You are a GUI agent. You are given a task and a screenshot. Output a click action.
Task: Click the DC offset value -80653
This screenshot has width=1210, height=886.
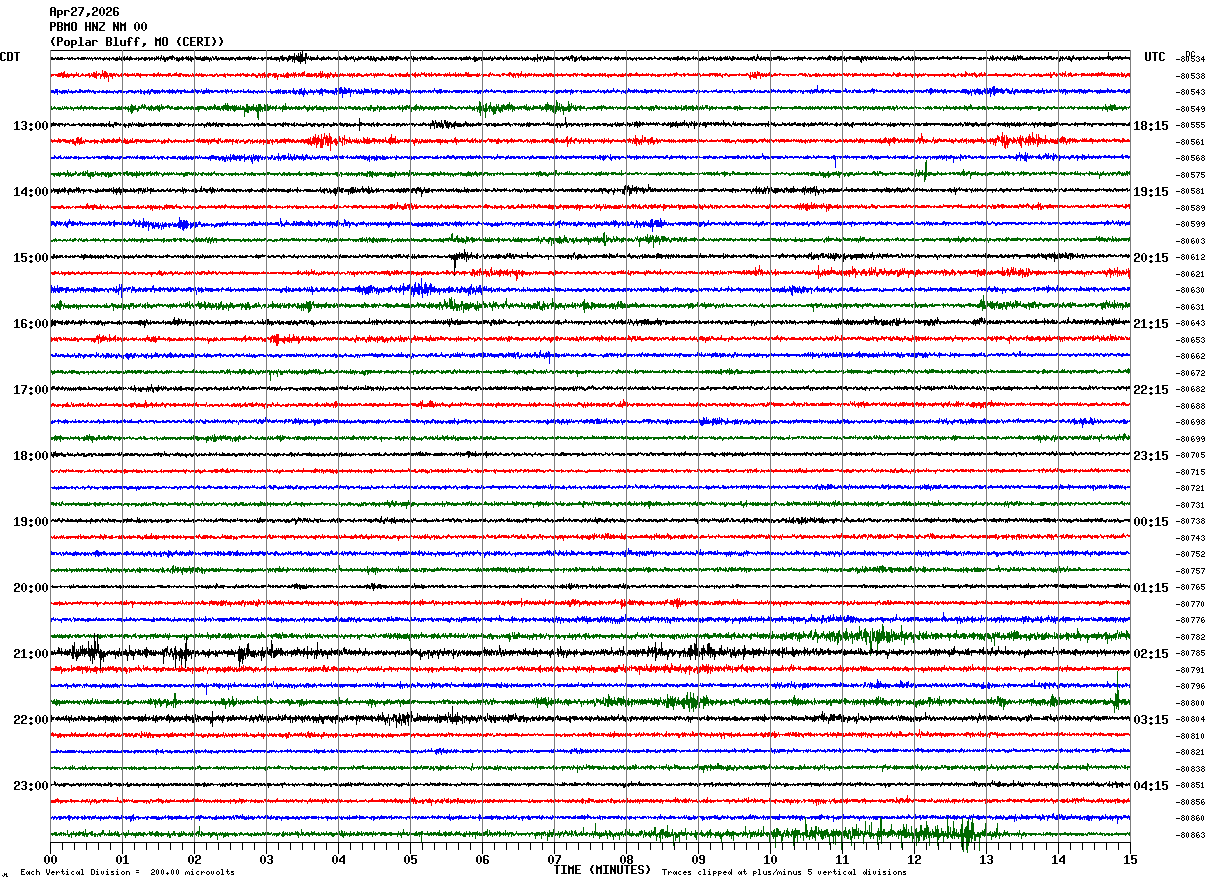click(1190, 340)
